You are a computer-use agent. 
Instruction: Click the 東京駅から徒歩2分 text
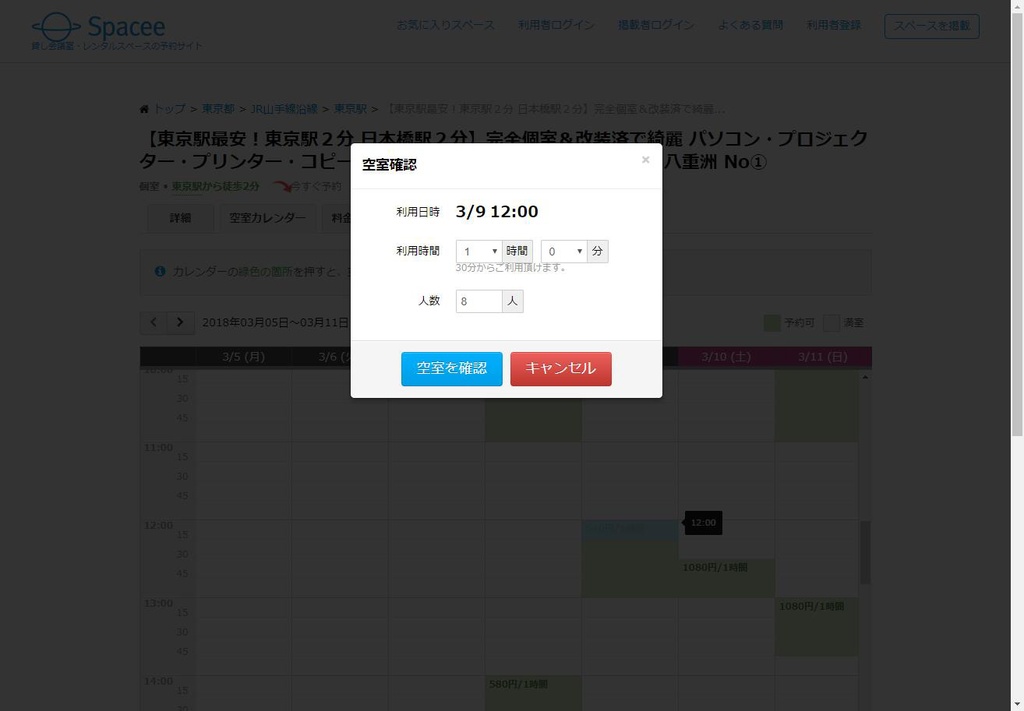point(216,187)
